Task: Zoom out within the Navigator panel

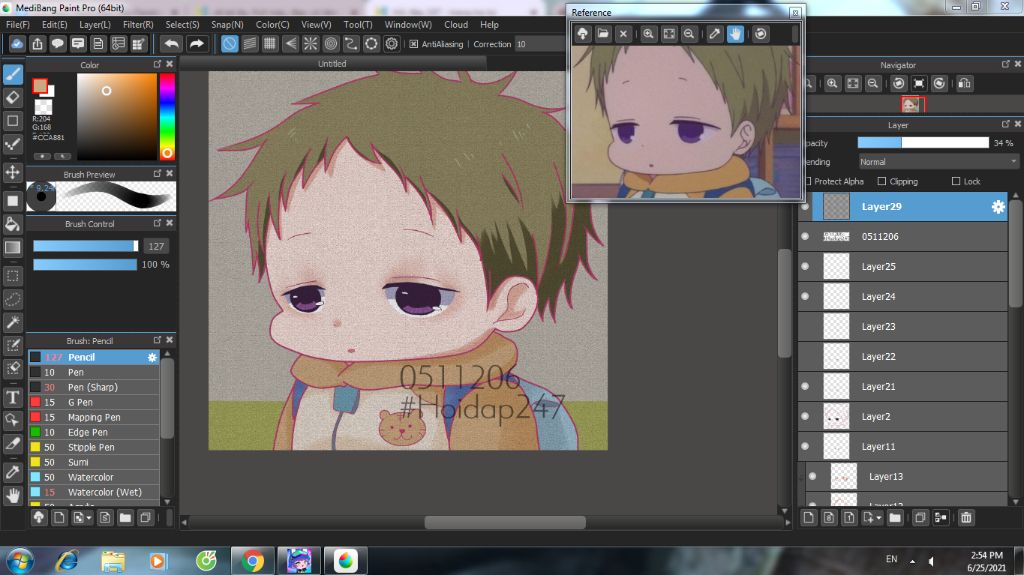Action: pos(872,84)
